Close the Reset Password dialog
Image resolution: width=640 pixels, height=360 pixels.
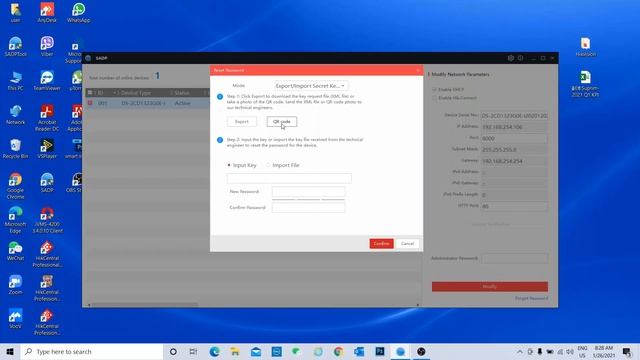pyautogui.click(x=418, y=70)
